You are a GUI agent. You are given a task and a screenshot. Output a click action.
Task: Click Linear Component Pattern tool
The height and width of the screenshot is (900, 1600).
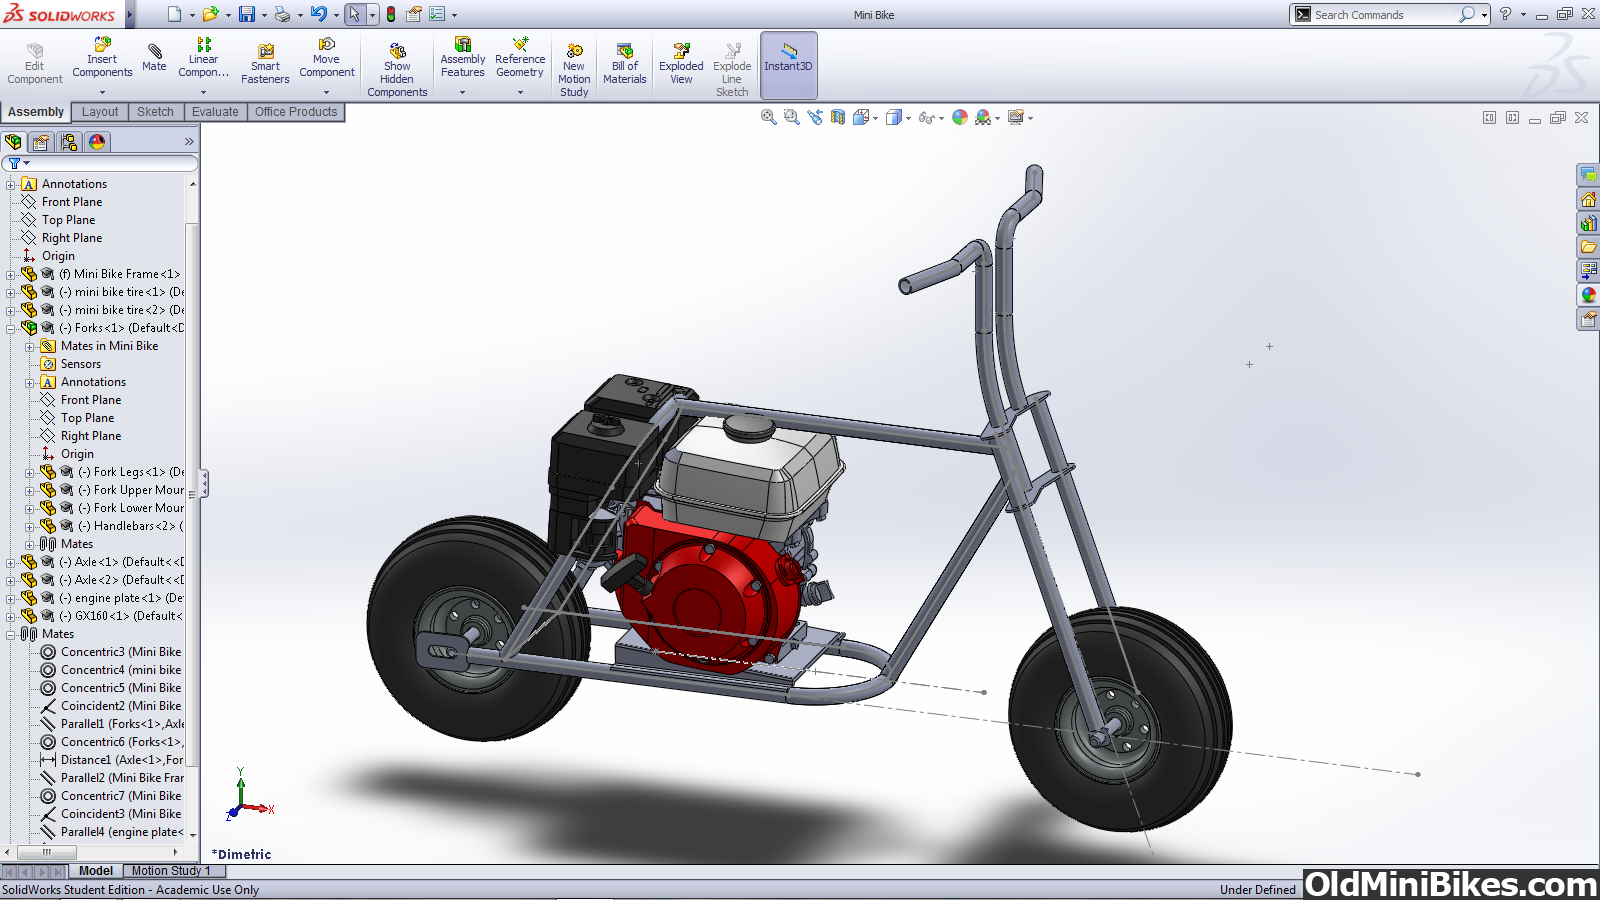pyautogui.click(x=203, y=58)
